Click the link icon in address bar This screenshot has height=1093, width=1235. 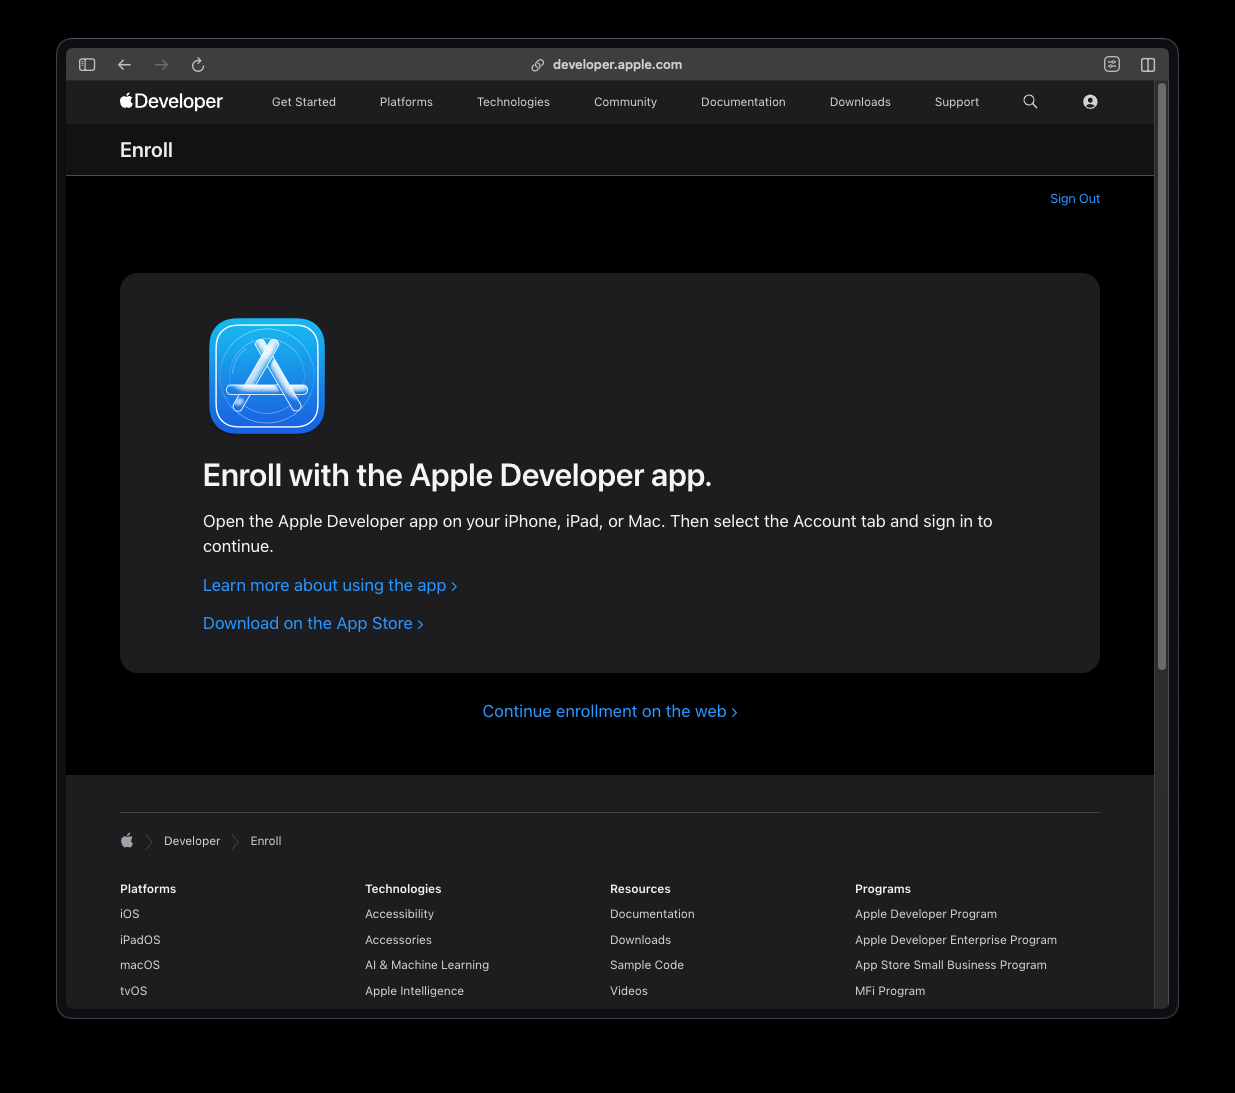[x=537, y=65]
